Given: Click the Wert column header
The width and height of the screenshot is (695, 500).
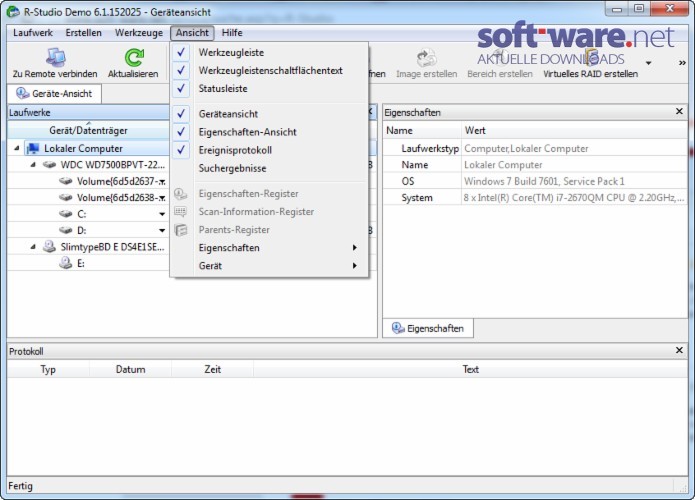Looking at the screenshot, I should [x=574, y=130].
